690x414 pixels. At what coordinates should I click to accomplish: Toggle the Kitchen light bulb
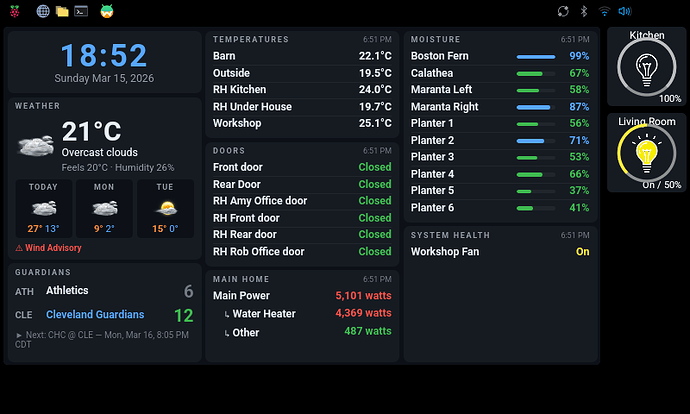tap(646, 68)
